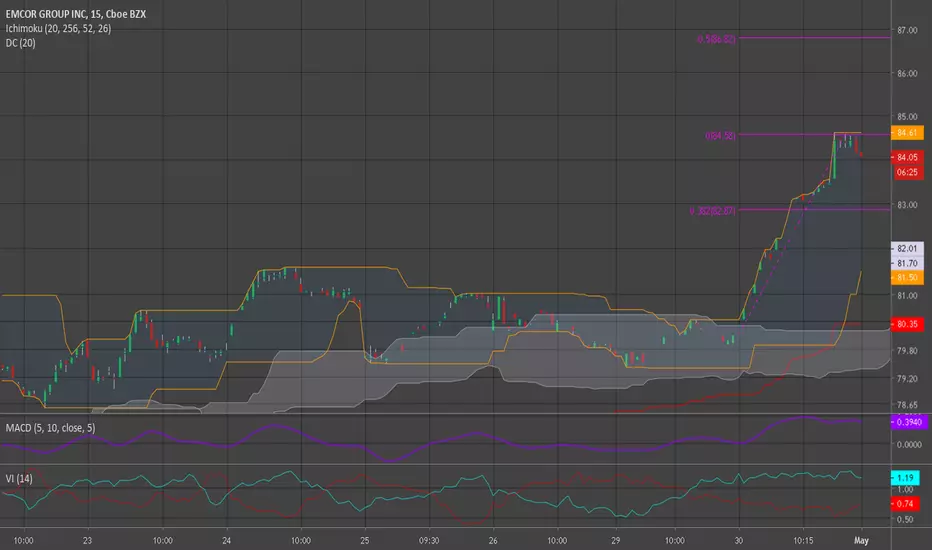Click the 06:25 countdown timer label

[907, 172]
